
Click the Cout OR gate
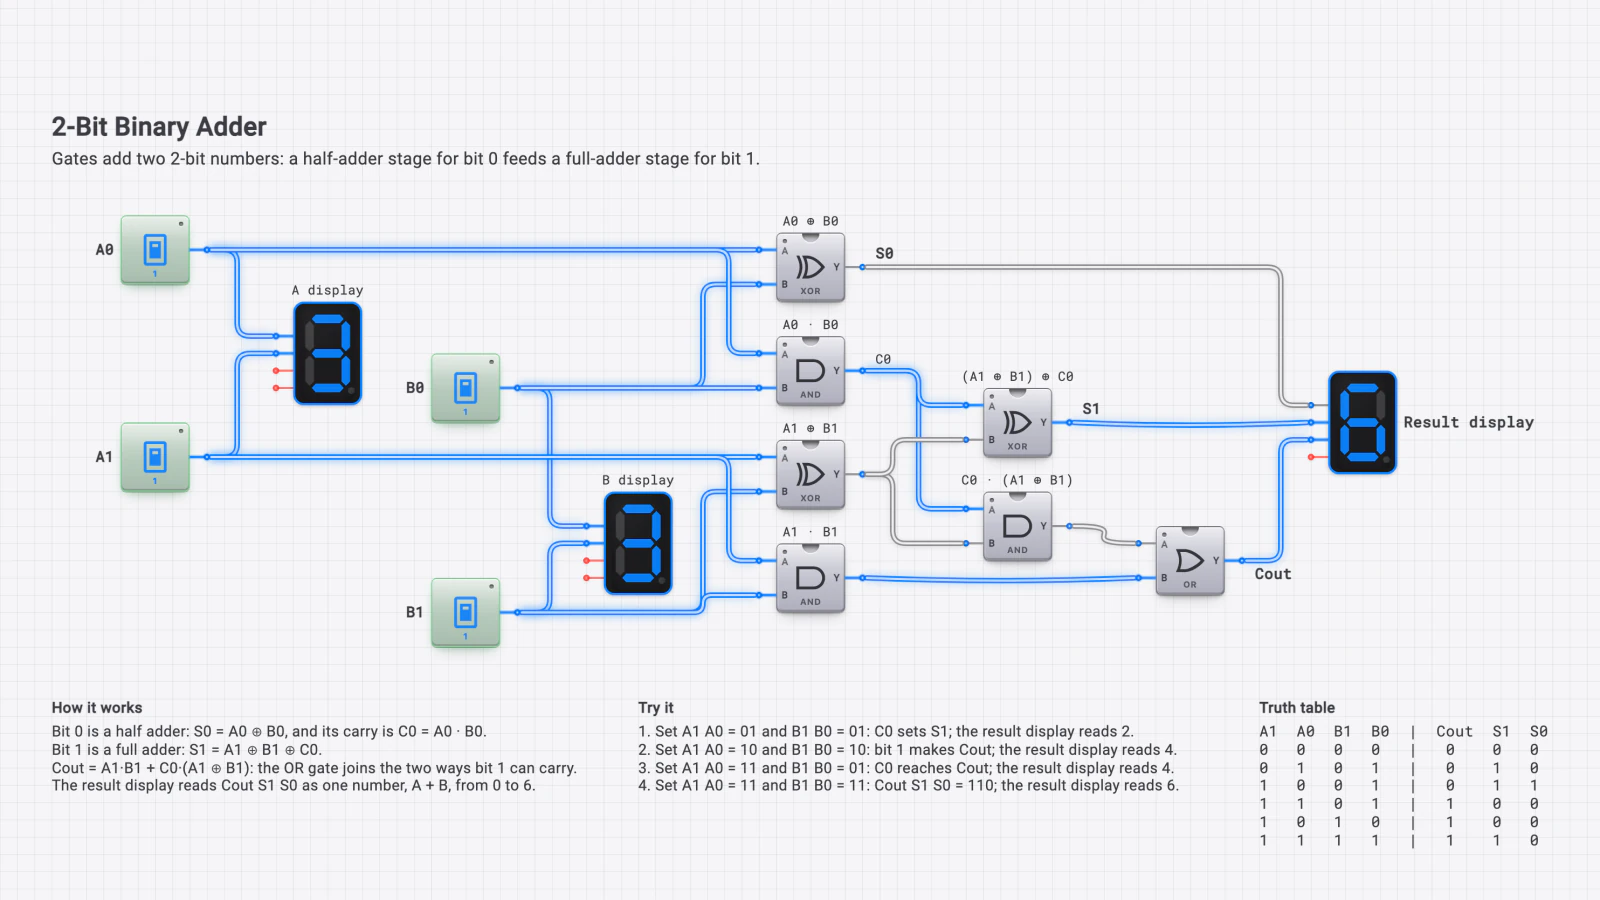coord(1190,561)
